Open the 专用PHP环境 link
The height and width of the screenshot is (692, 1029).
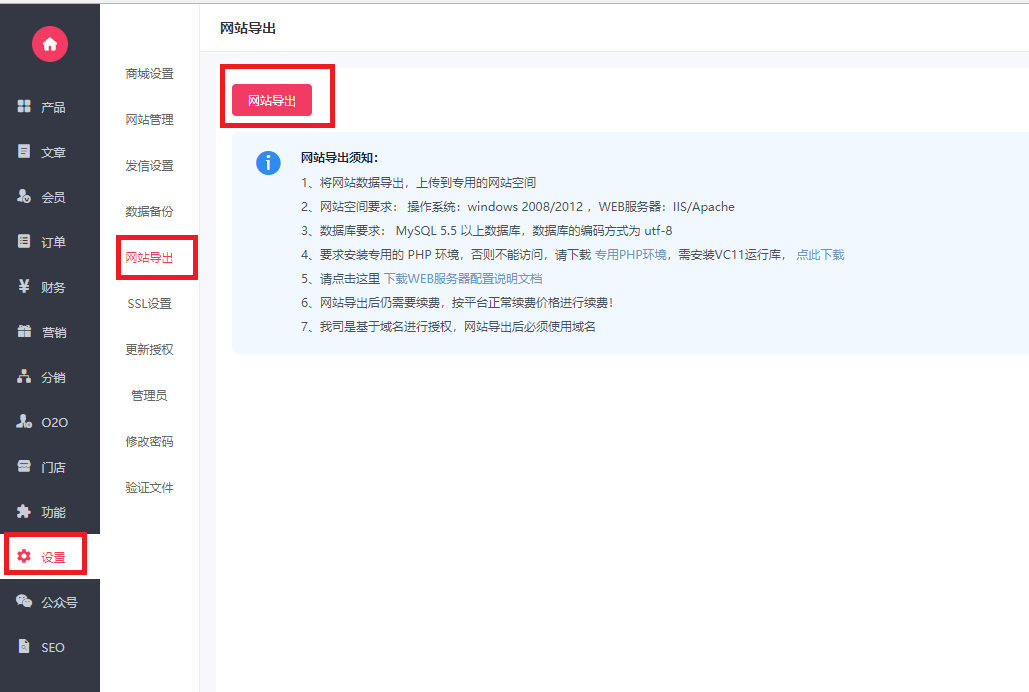click(x=631, y=255)
